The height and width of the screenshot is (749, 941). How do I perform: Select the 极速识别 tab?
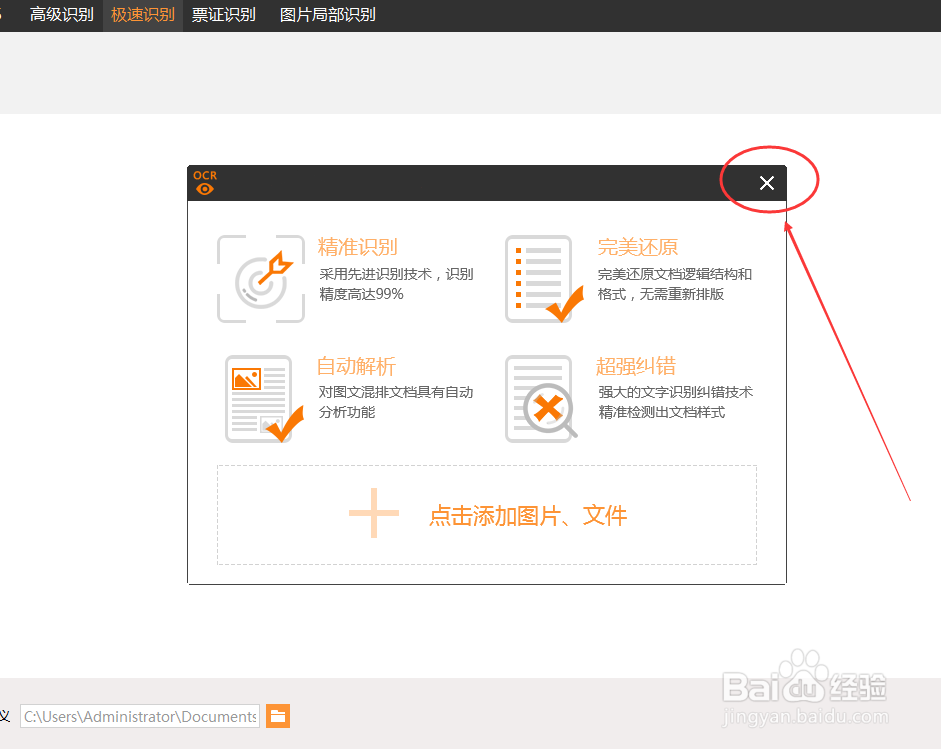[140, 14]
